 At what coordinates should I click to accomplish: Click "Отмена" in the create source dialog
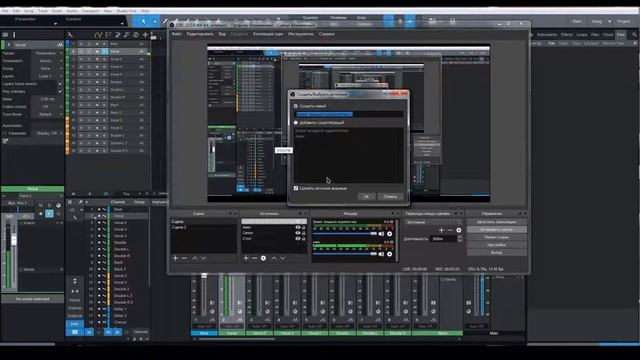(390, 196)
